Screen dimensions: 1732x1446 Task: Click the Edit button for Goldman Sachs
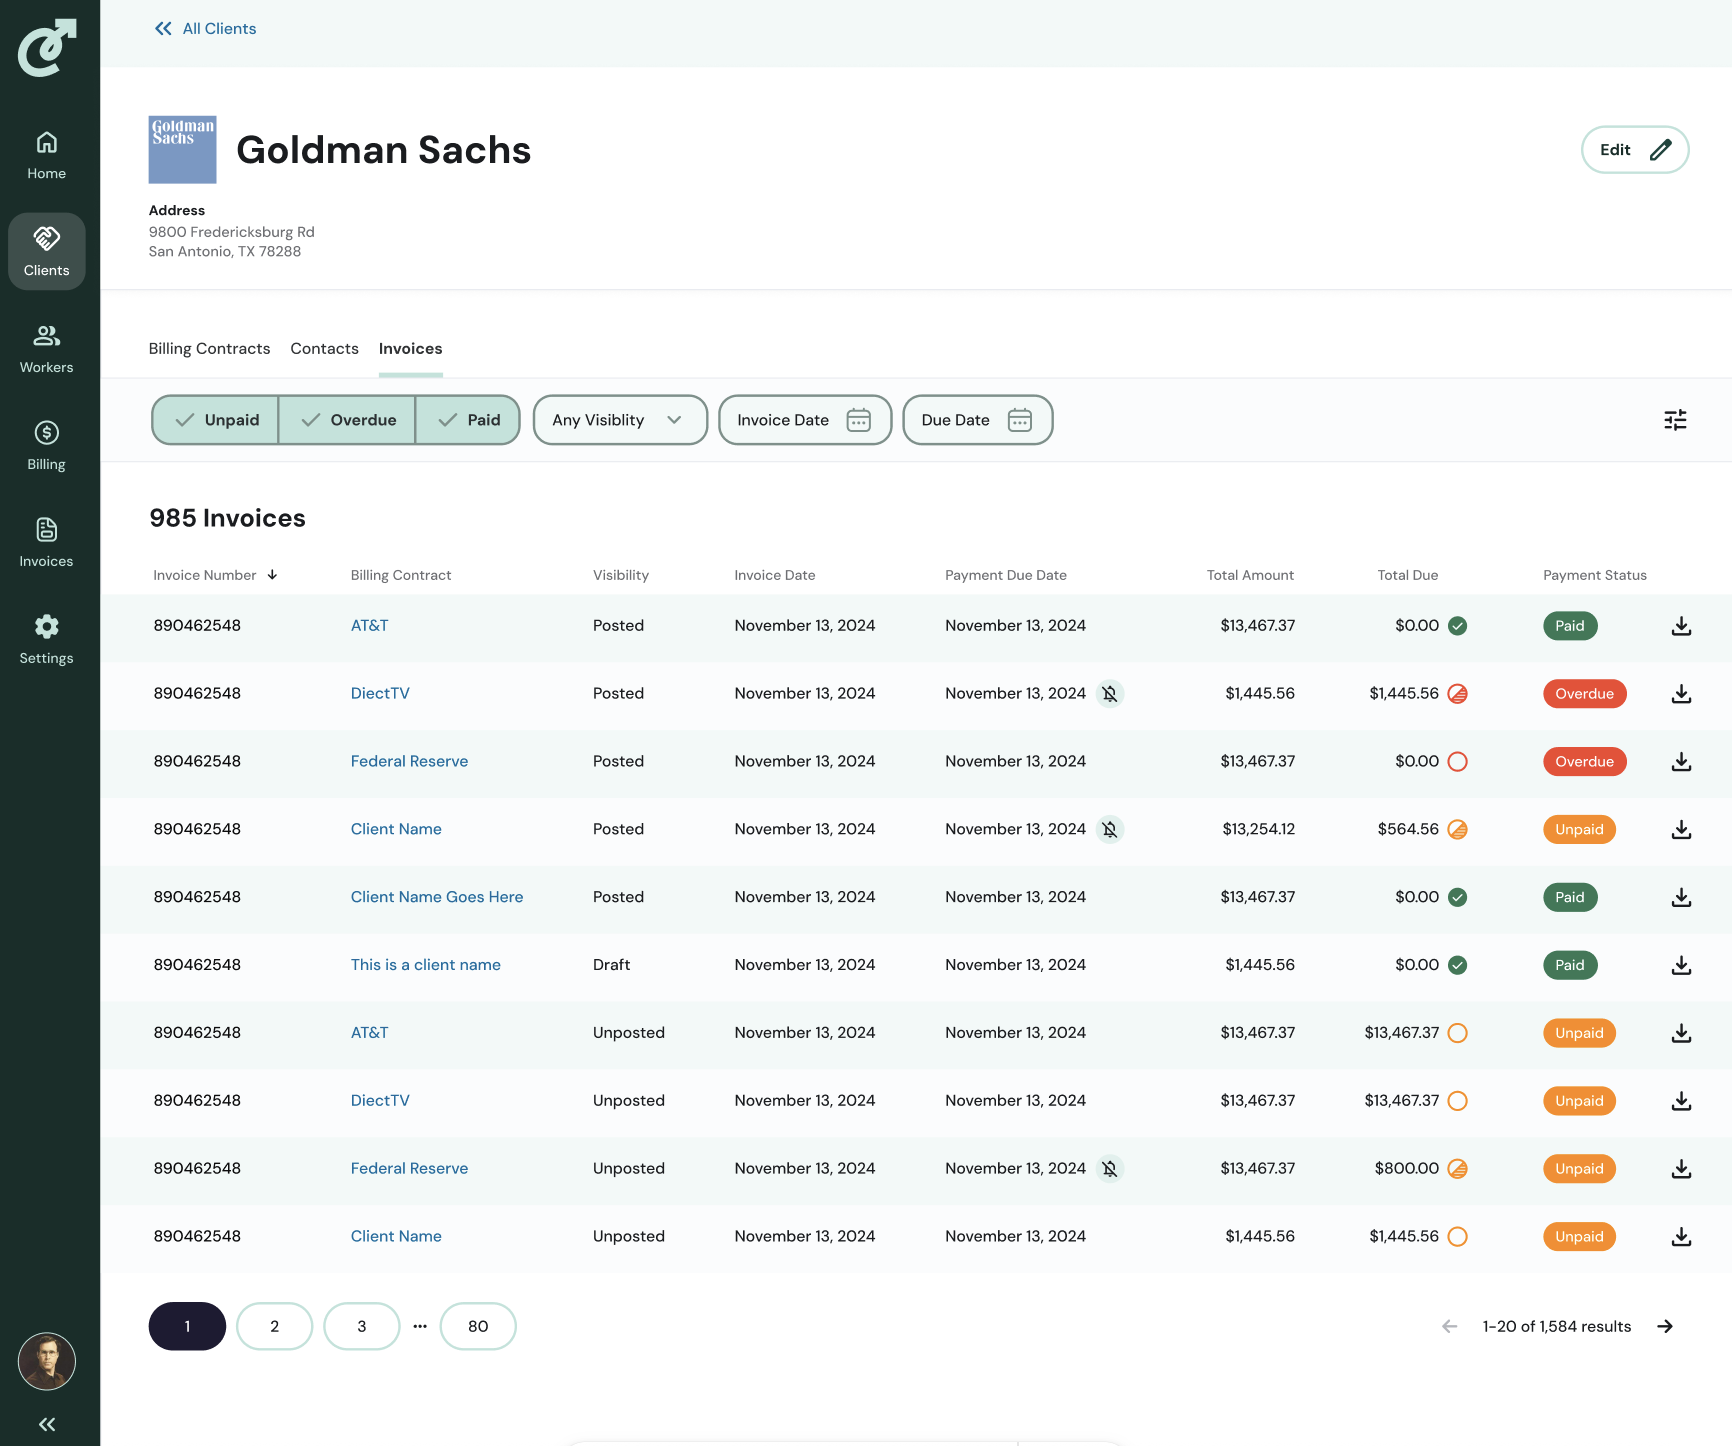[1634, 150]
